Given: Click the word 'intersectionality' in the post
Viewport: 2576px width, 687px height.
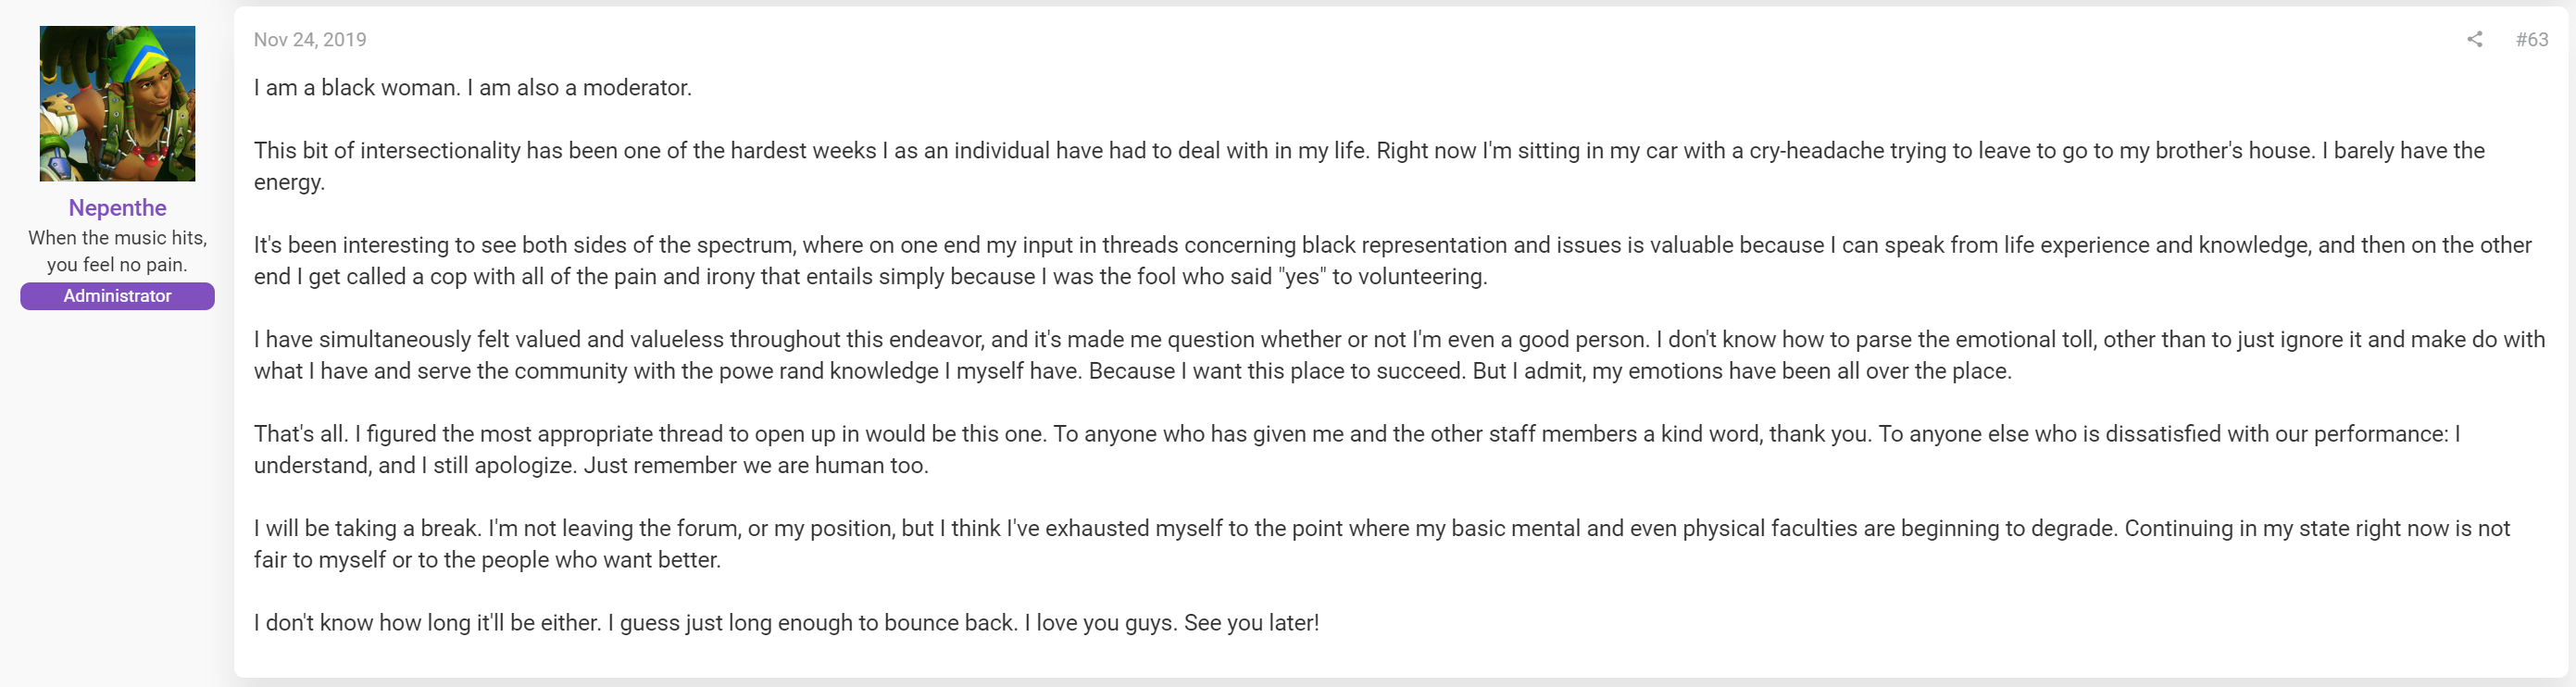Looking at the screenshot, I should point(440,151).
